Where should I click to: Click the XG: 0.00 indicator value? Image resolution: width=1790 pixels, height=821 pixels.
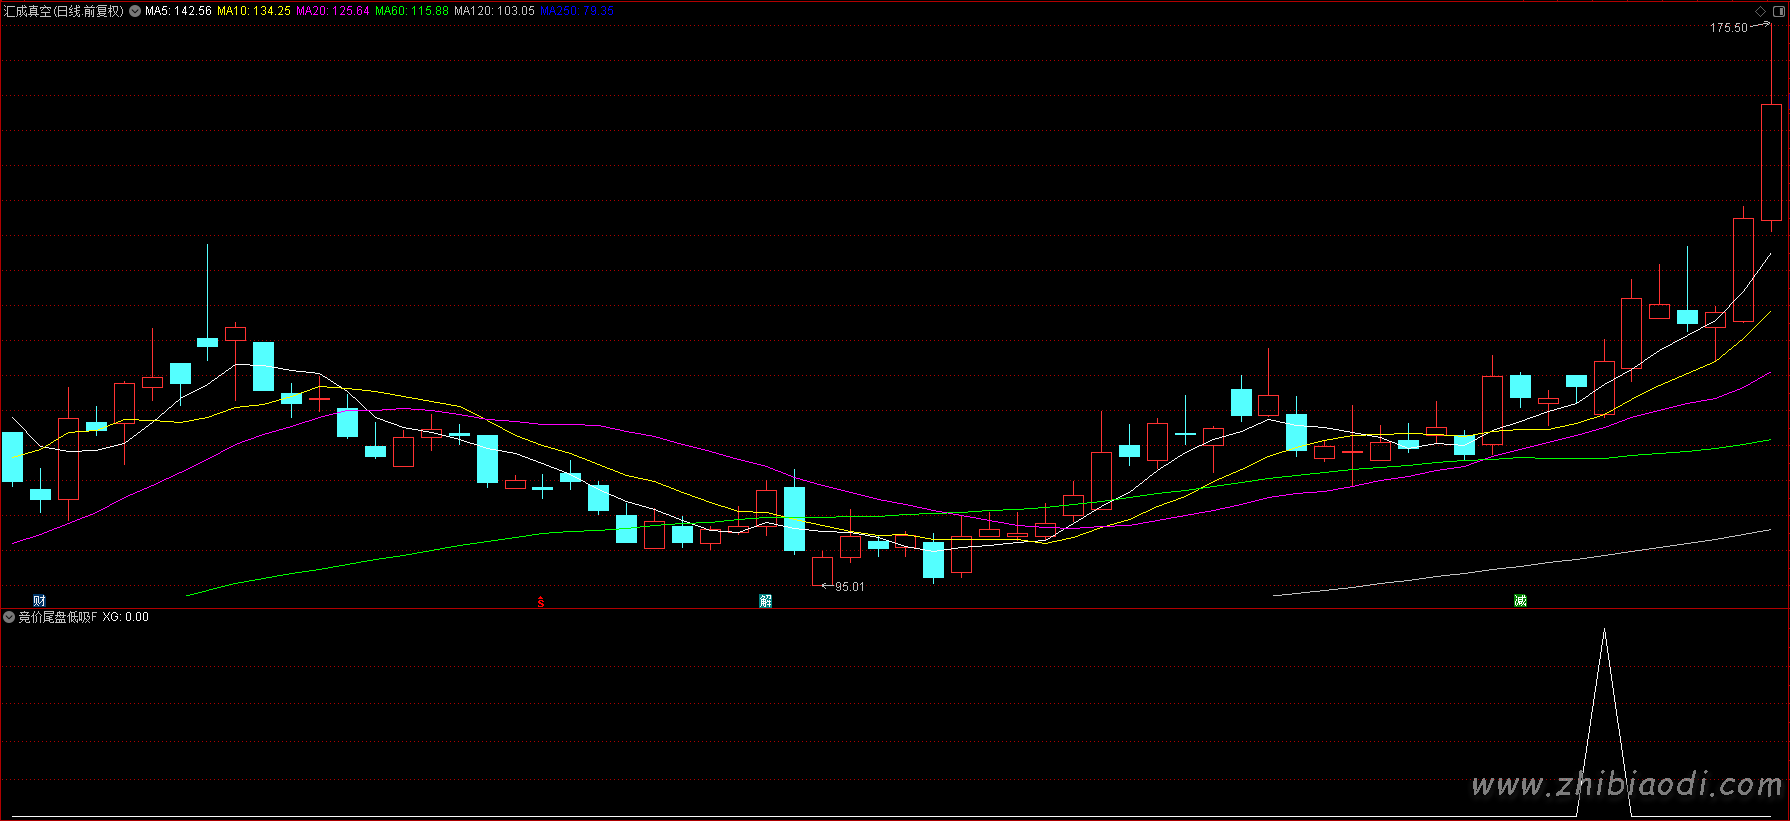(x=126, y=617)
